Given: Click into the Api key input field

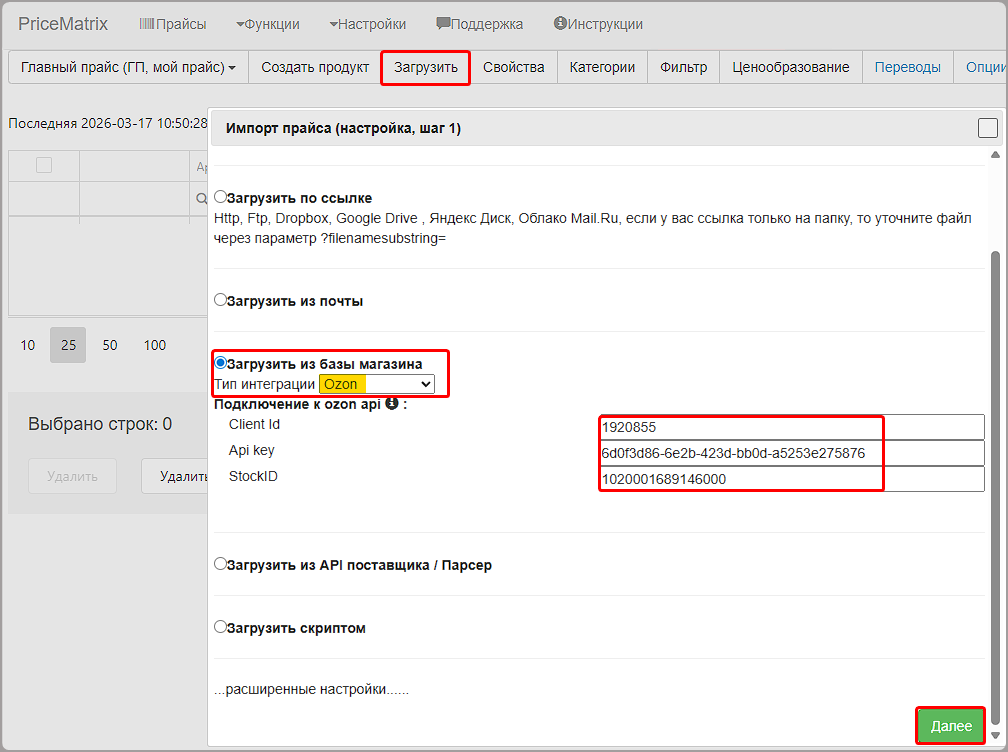Looking at the screenshot, I should pos(792,454).
